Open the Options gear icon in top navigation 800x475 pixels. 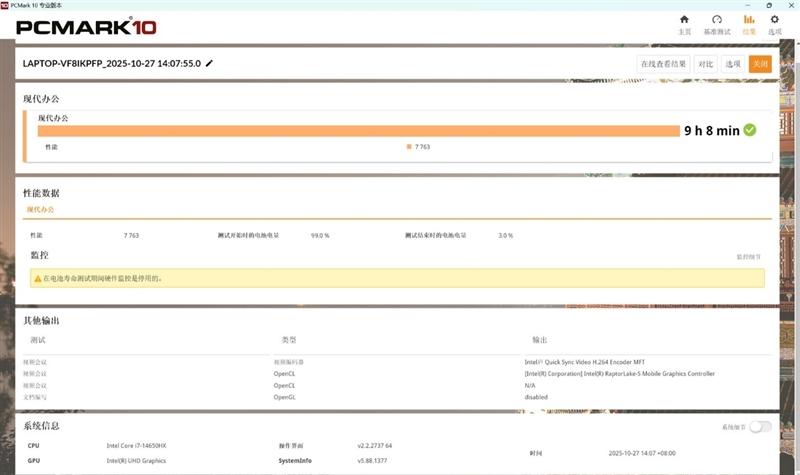point(774,19)
